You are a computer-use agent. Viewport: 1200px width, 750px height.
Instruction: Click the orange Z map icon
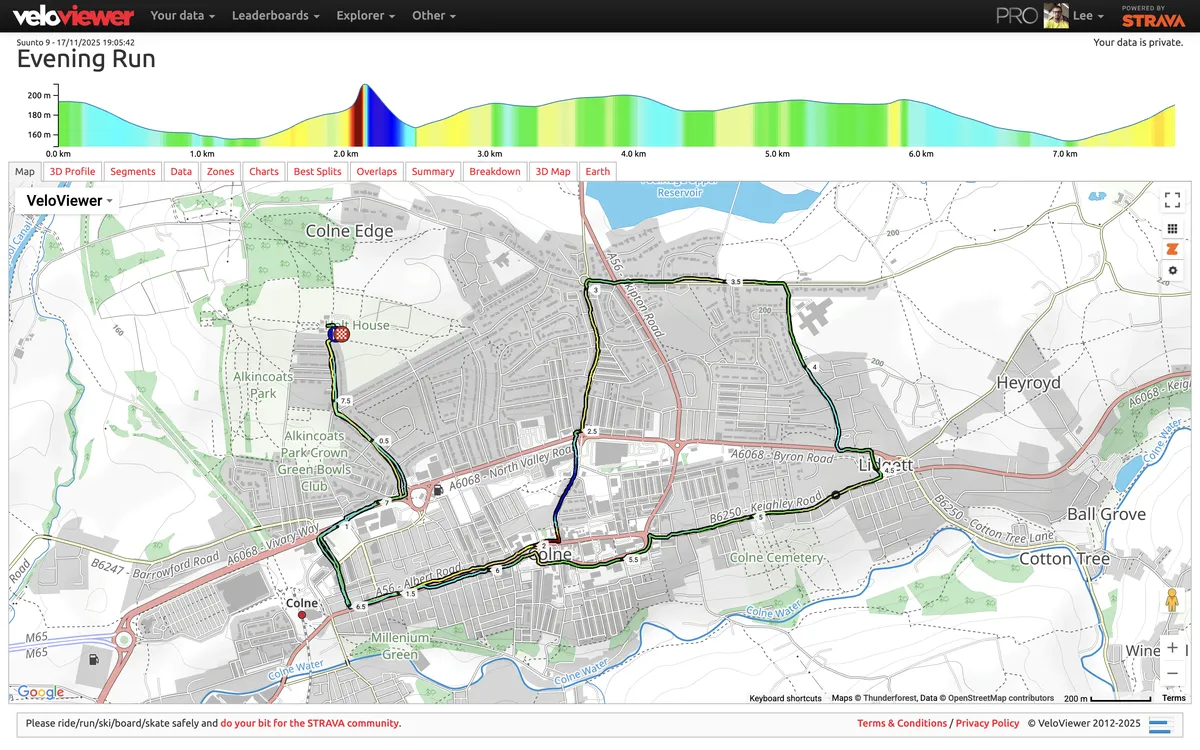coord(1173,250)
